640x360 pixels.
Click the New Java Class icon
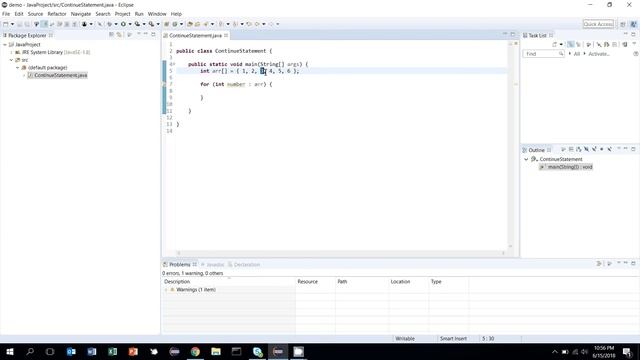click(175, 24)
